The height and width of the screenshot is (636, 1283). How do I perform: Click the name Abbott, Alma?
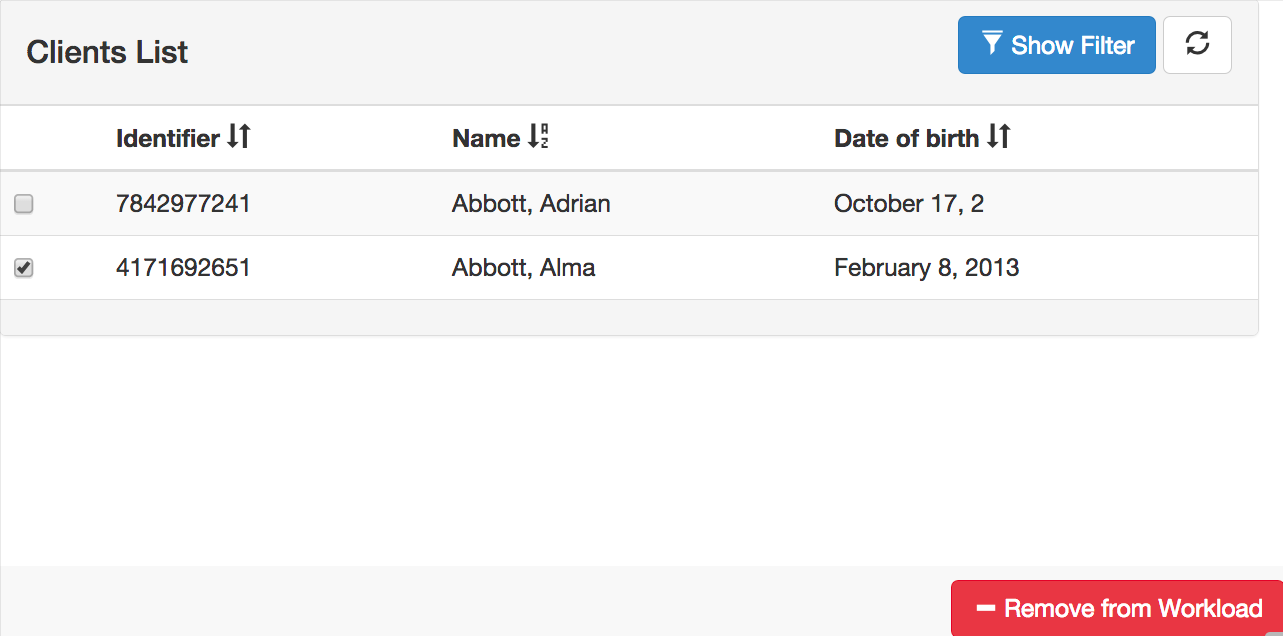click(524, 268)
